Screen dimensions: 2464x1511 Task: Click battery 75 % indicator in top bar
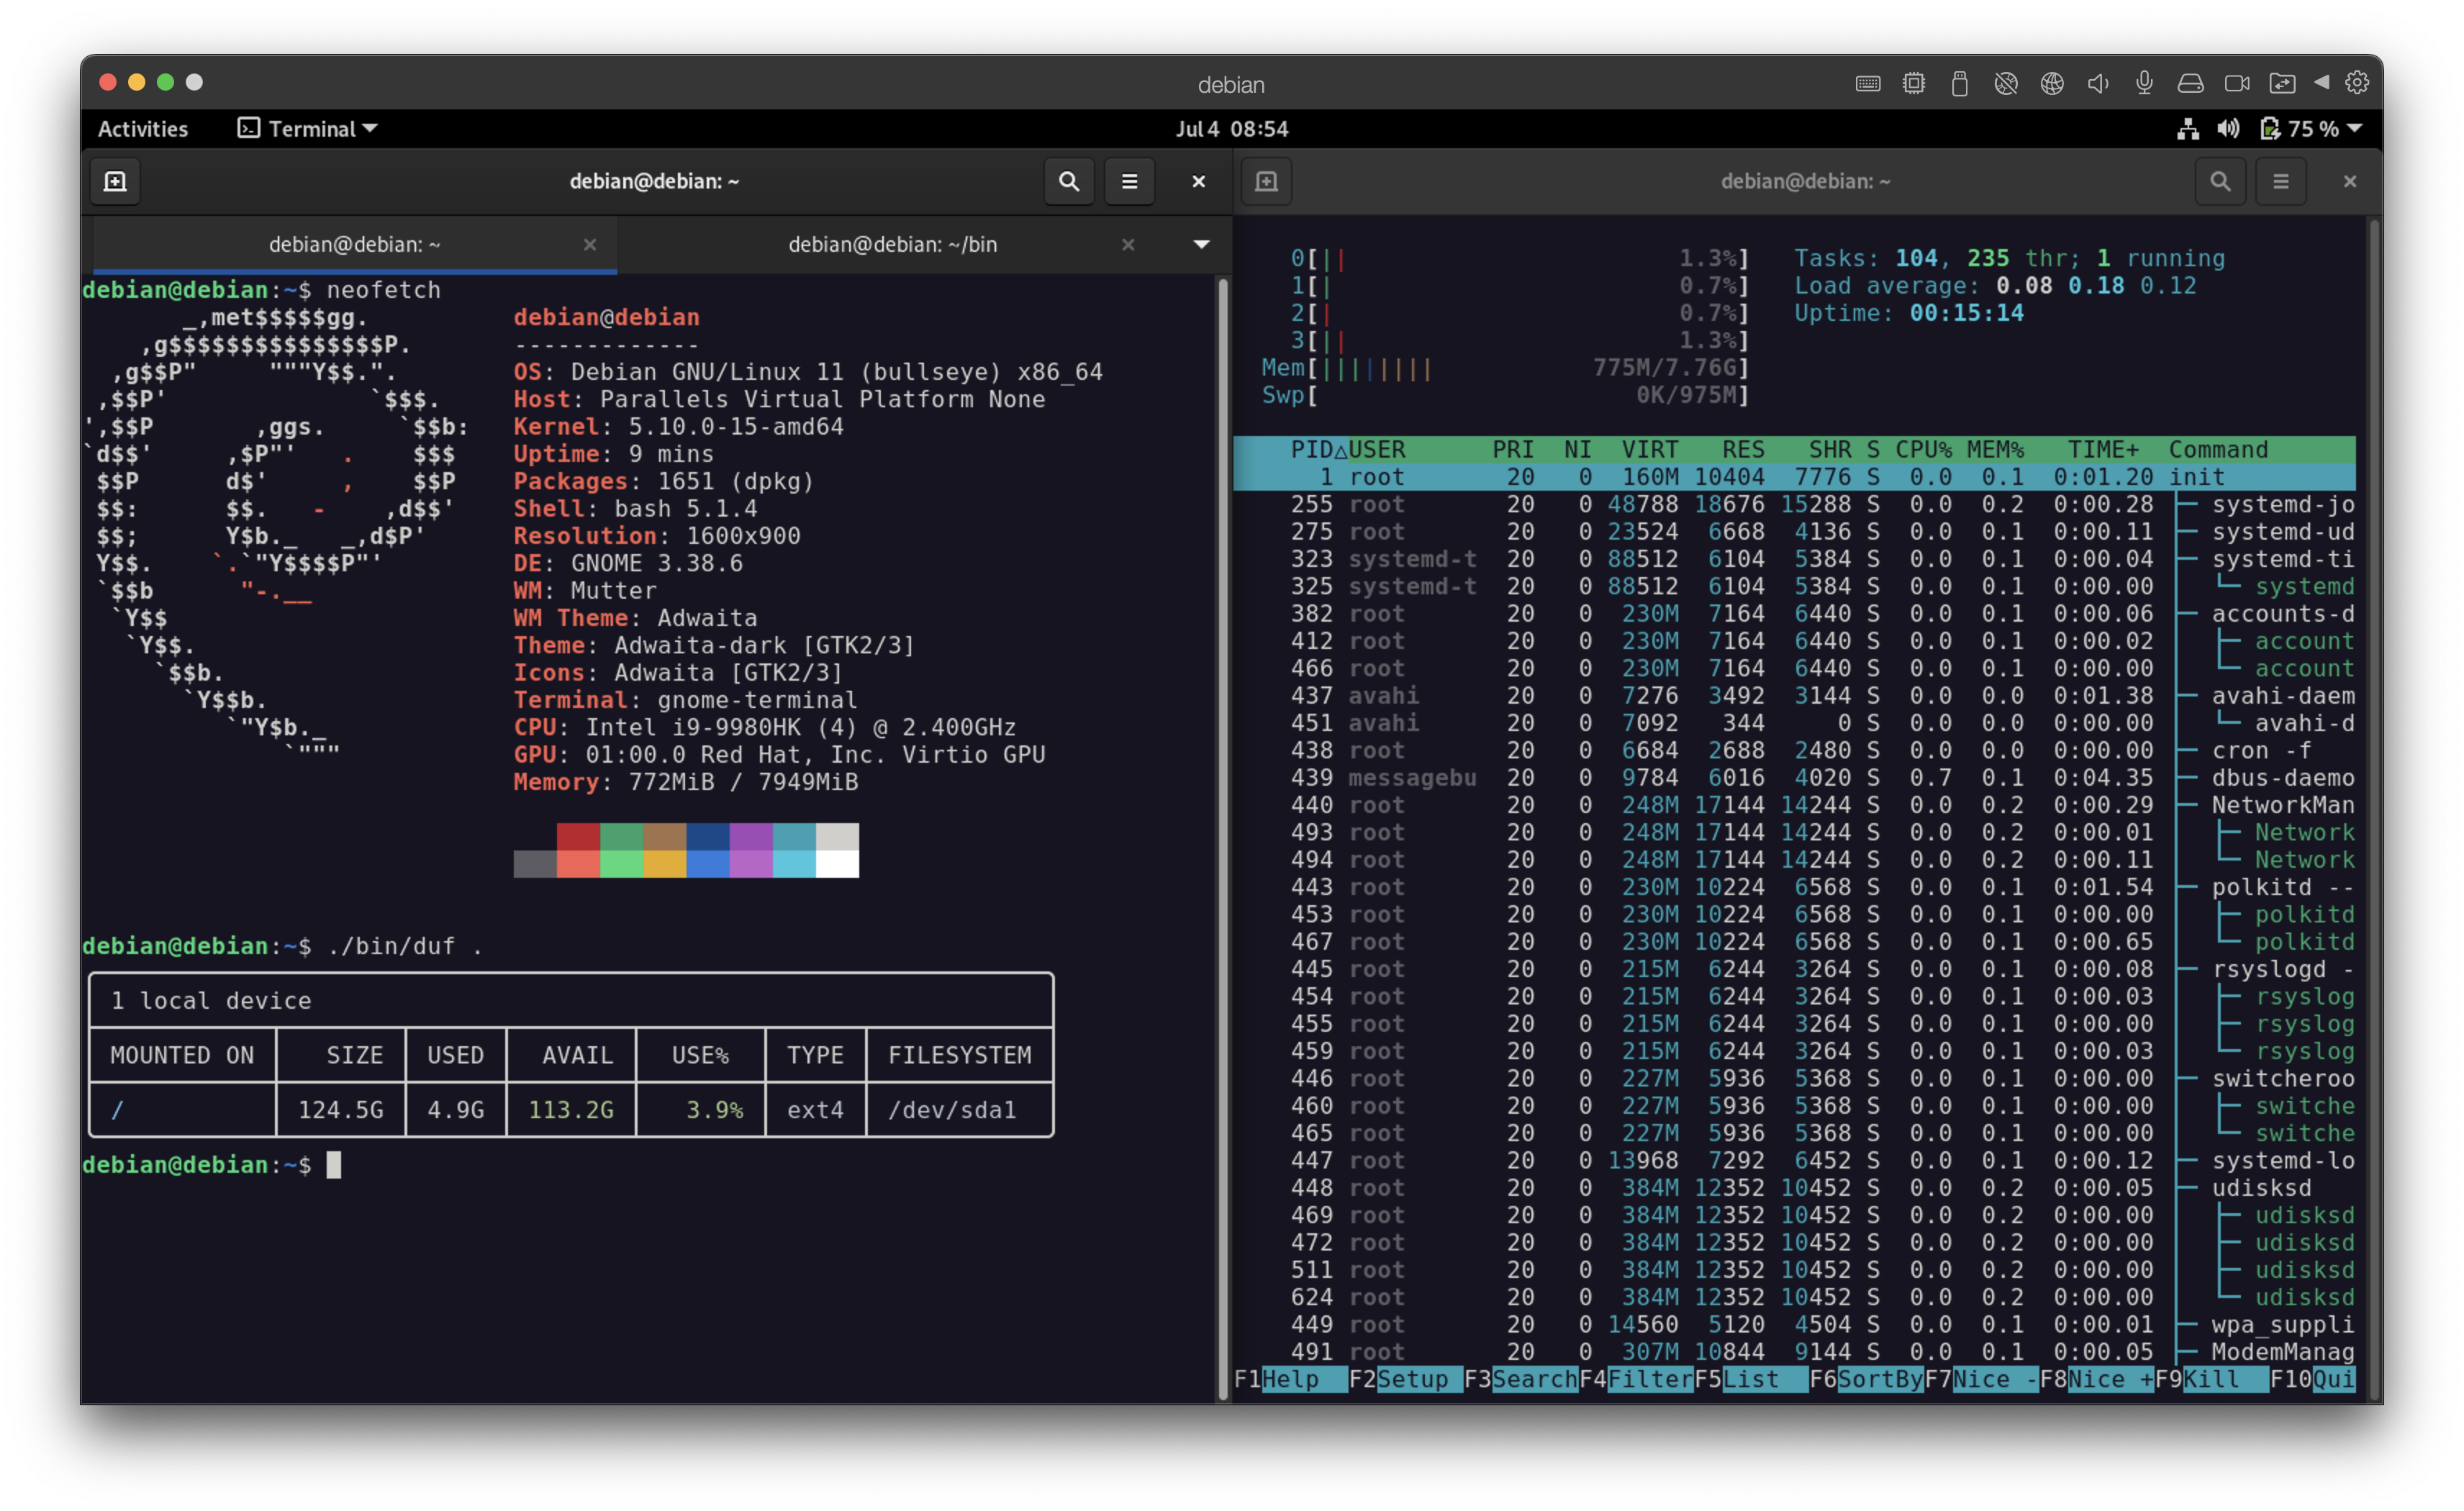2300,129
